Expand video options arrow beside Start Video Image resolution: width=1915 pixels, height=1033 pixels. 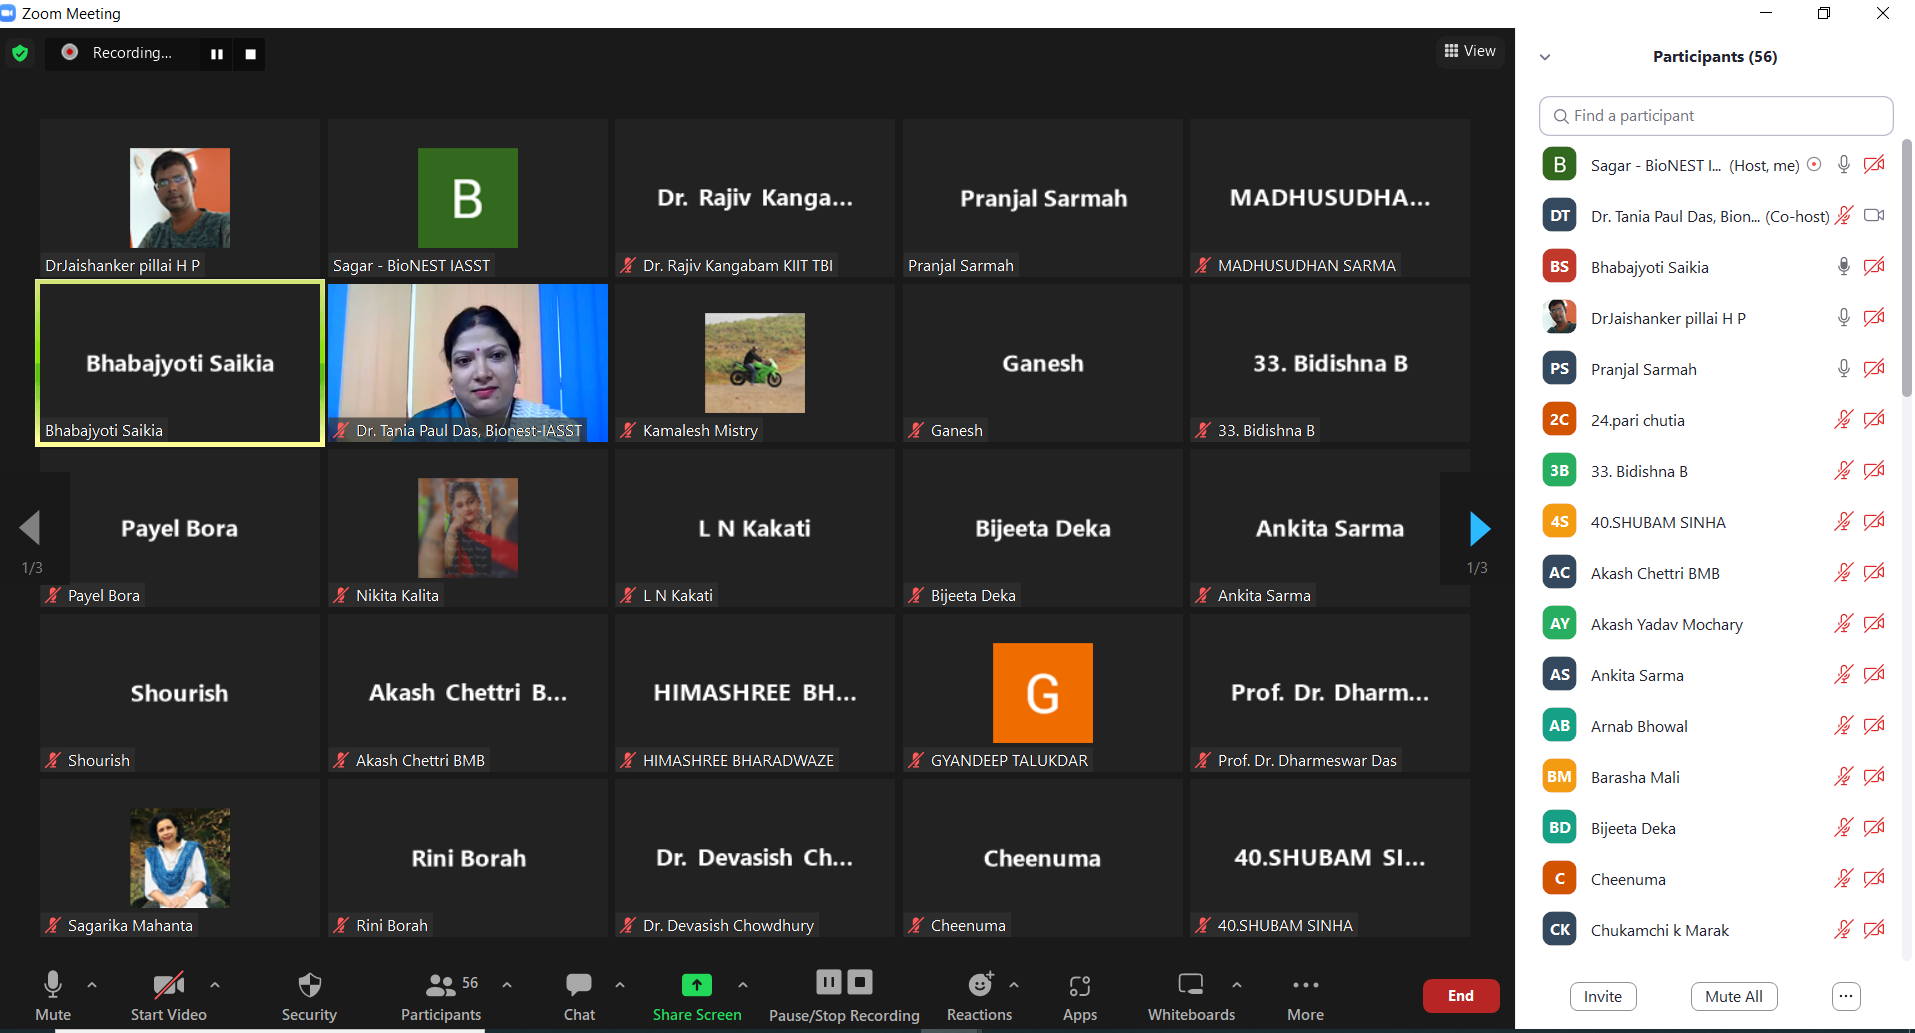coord(215,985)
